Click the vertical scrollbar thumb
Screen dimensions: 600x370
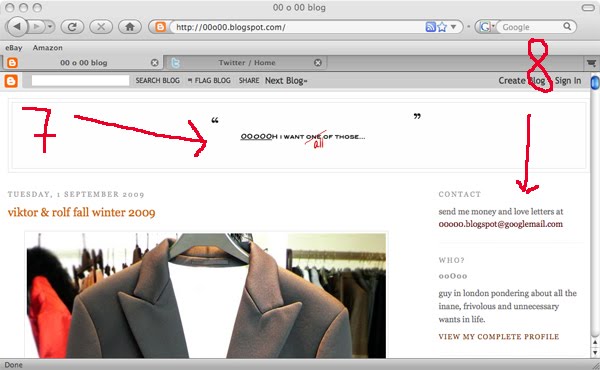595,83
